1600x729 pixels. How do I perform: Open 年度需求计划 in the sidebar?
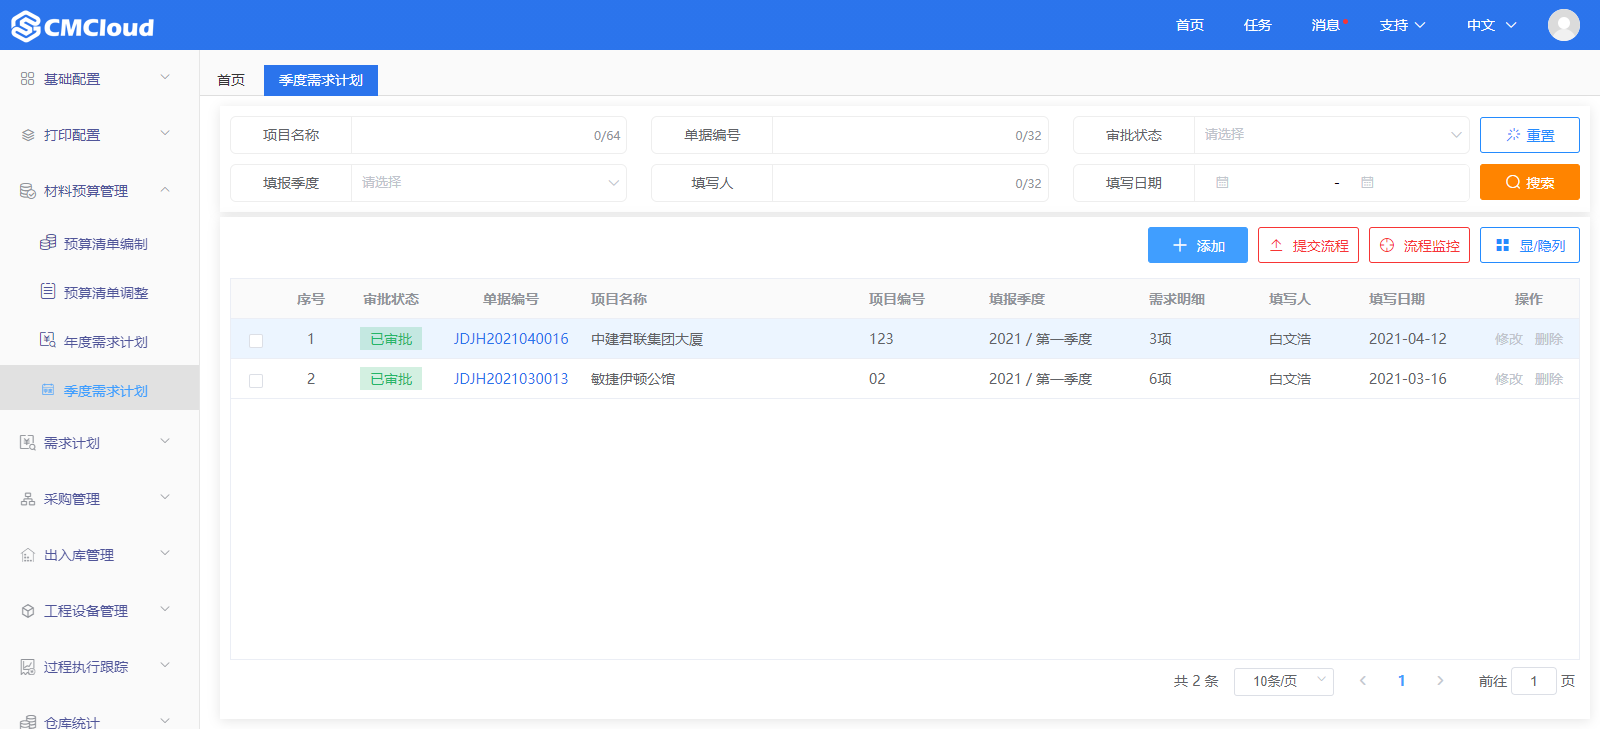[105, 342]
